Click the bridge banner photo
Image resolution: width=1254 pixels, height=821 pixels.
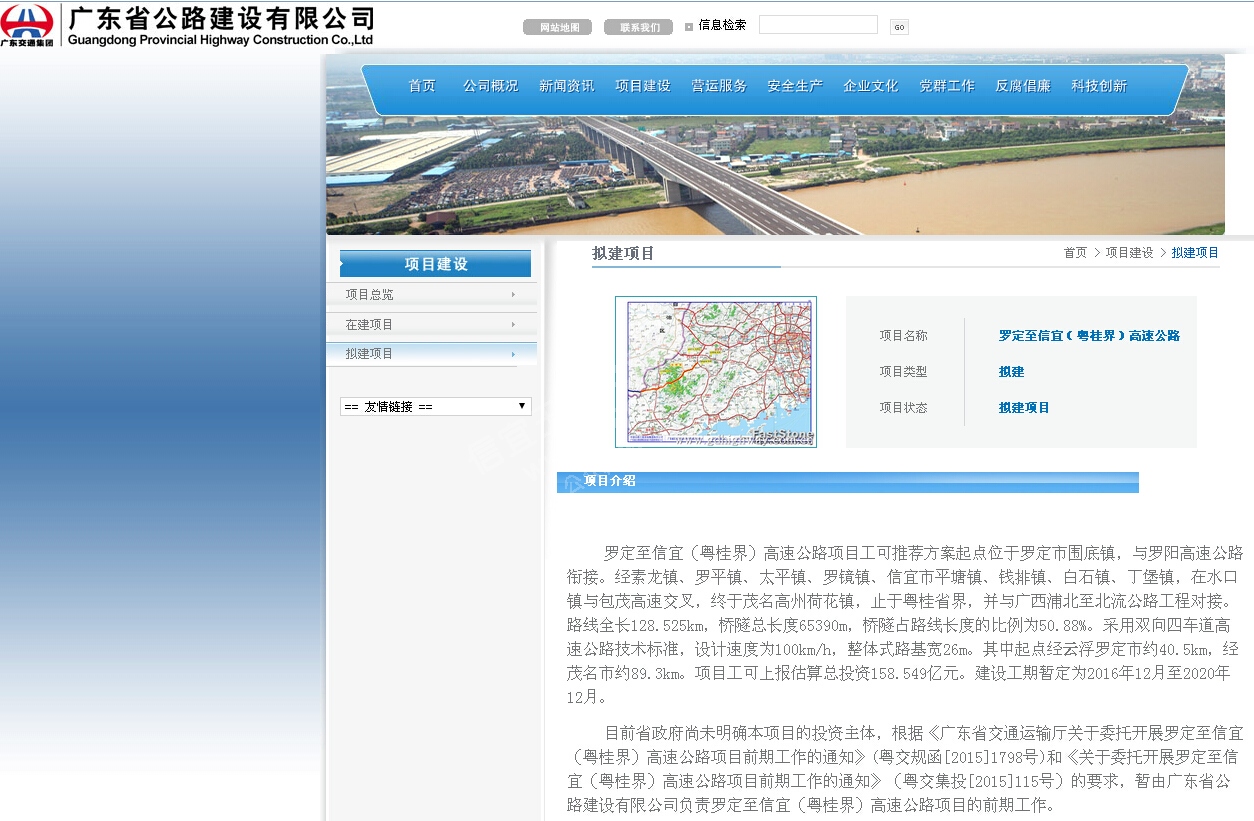(775, 145)
